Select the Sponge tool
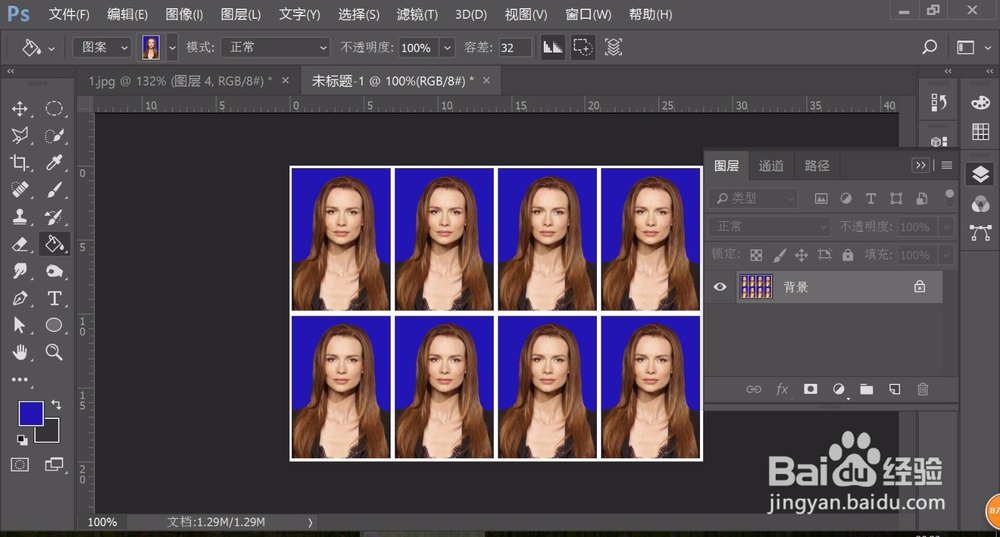 pyautogui.click(x=54, y=271)
